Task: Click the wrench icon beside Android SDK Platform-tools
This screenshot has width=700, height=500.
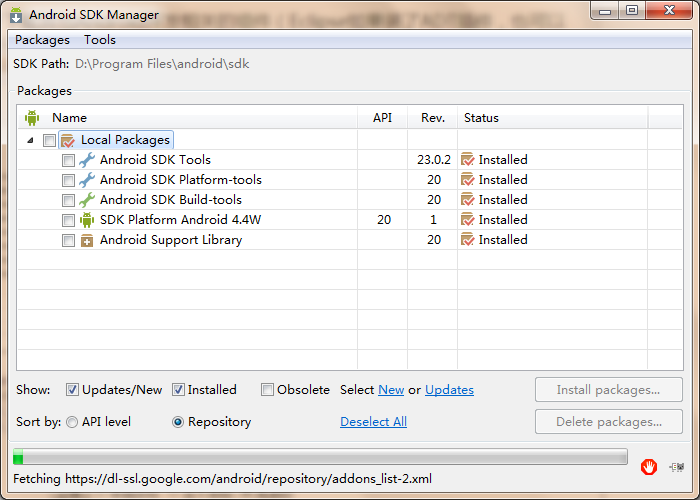Action: click(x=87, y=180)
